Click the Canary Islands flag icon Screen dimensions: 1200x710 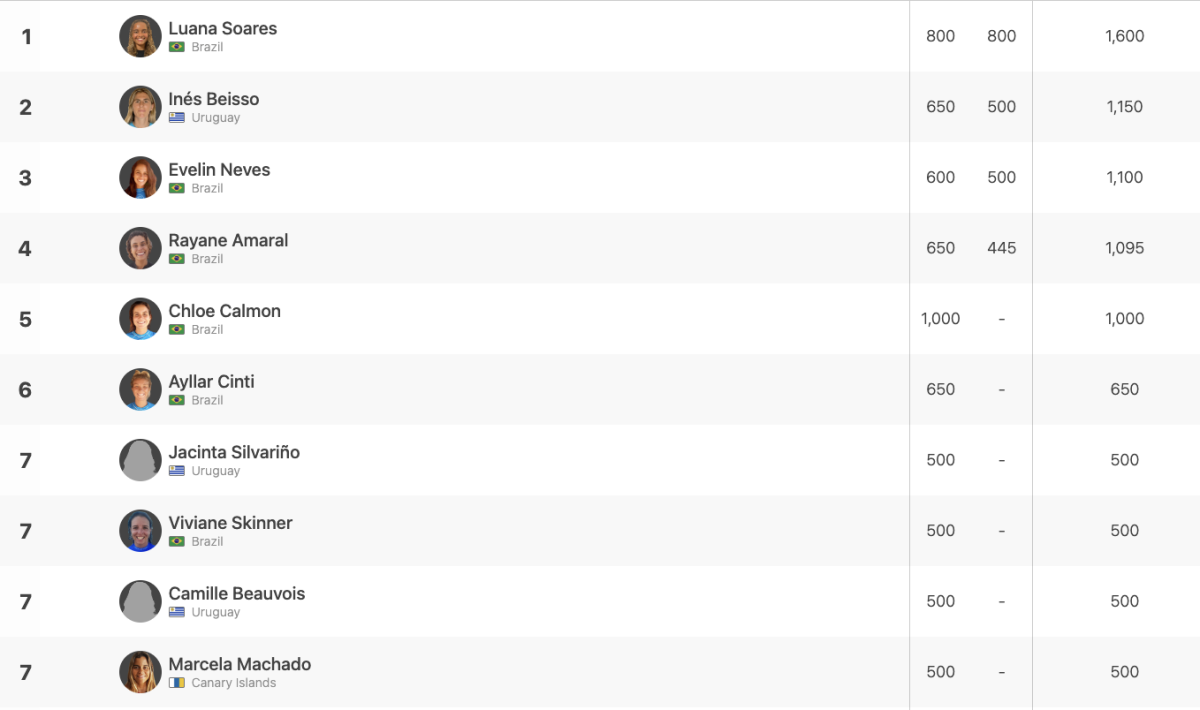177,683
